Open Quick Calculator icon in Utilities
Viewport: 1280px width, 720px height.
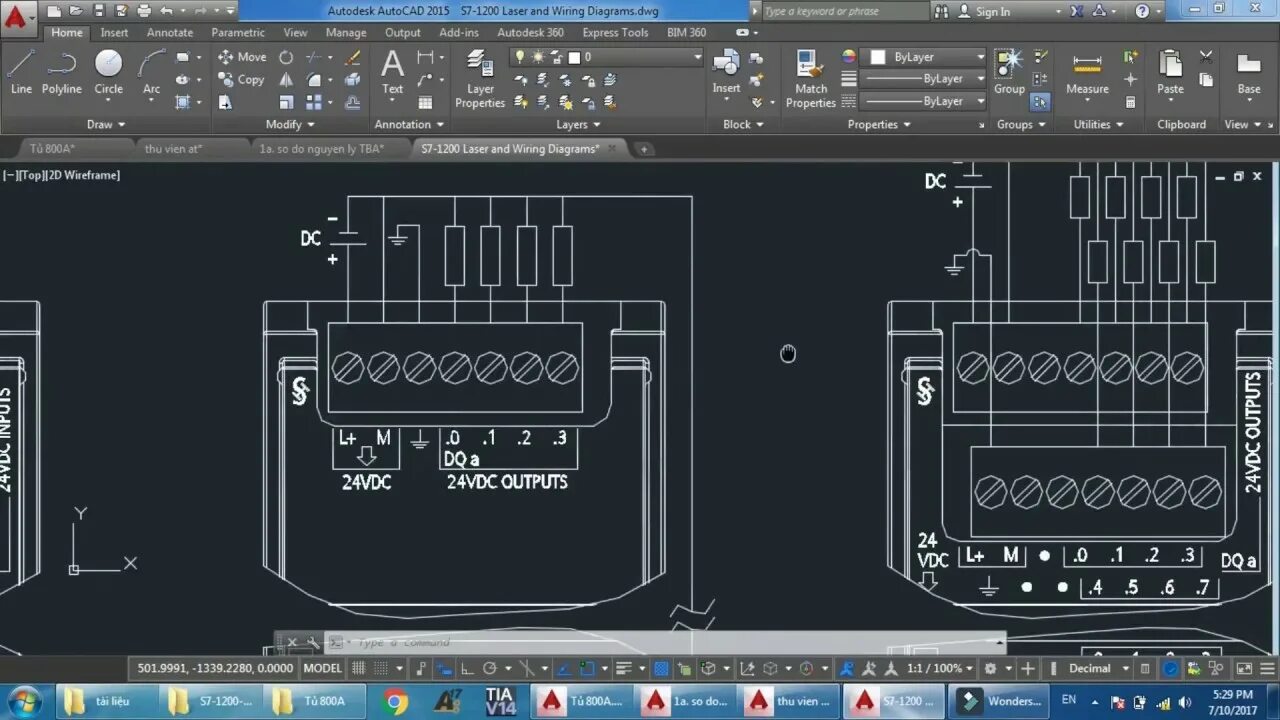pos(1130,102)
